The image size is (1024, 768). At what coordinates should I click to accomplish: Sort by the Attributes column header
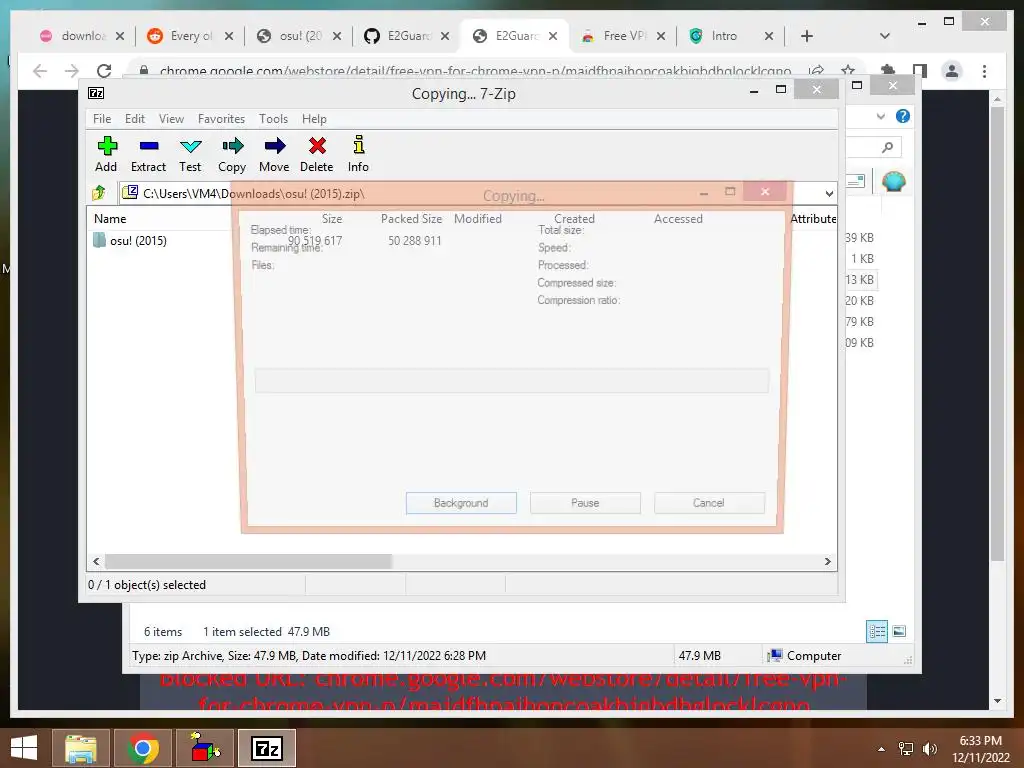[813, 219]
